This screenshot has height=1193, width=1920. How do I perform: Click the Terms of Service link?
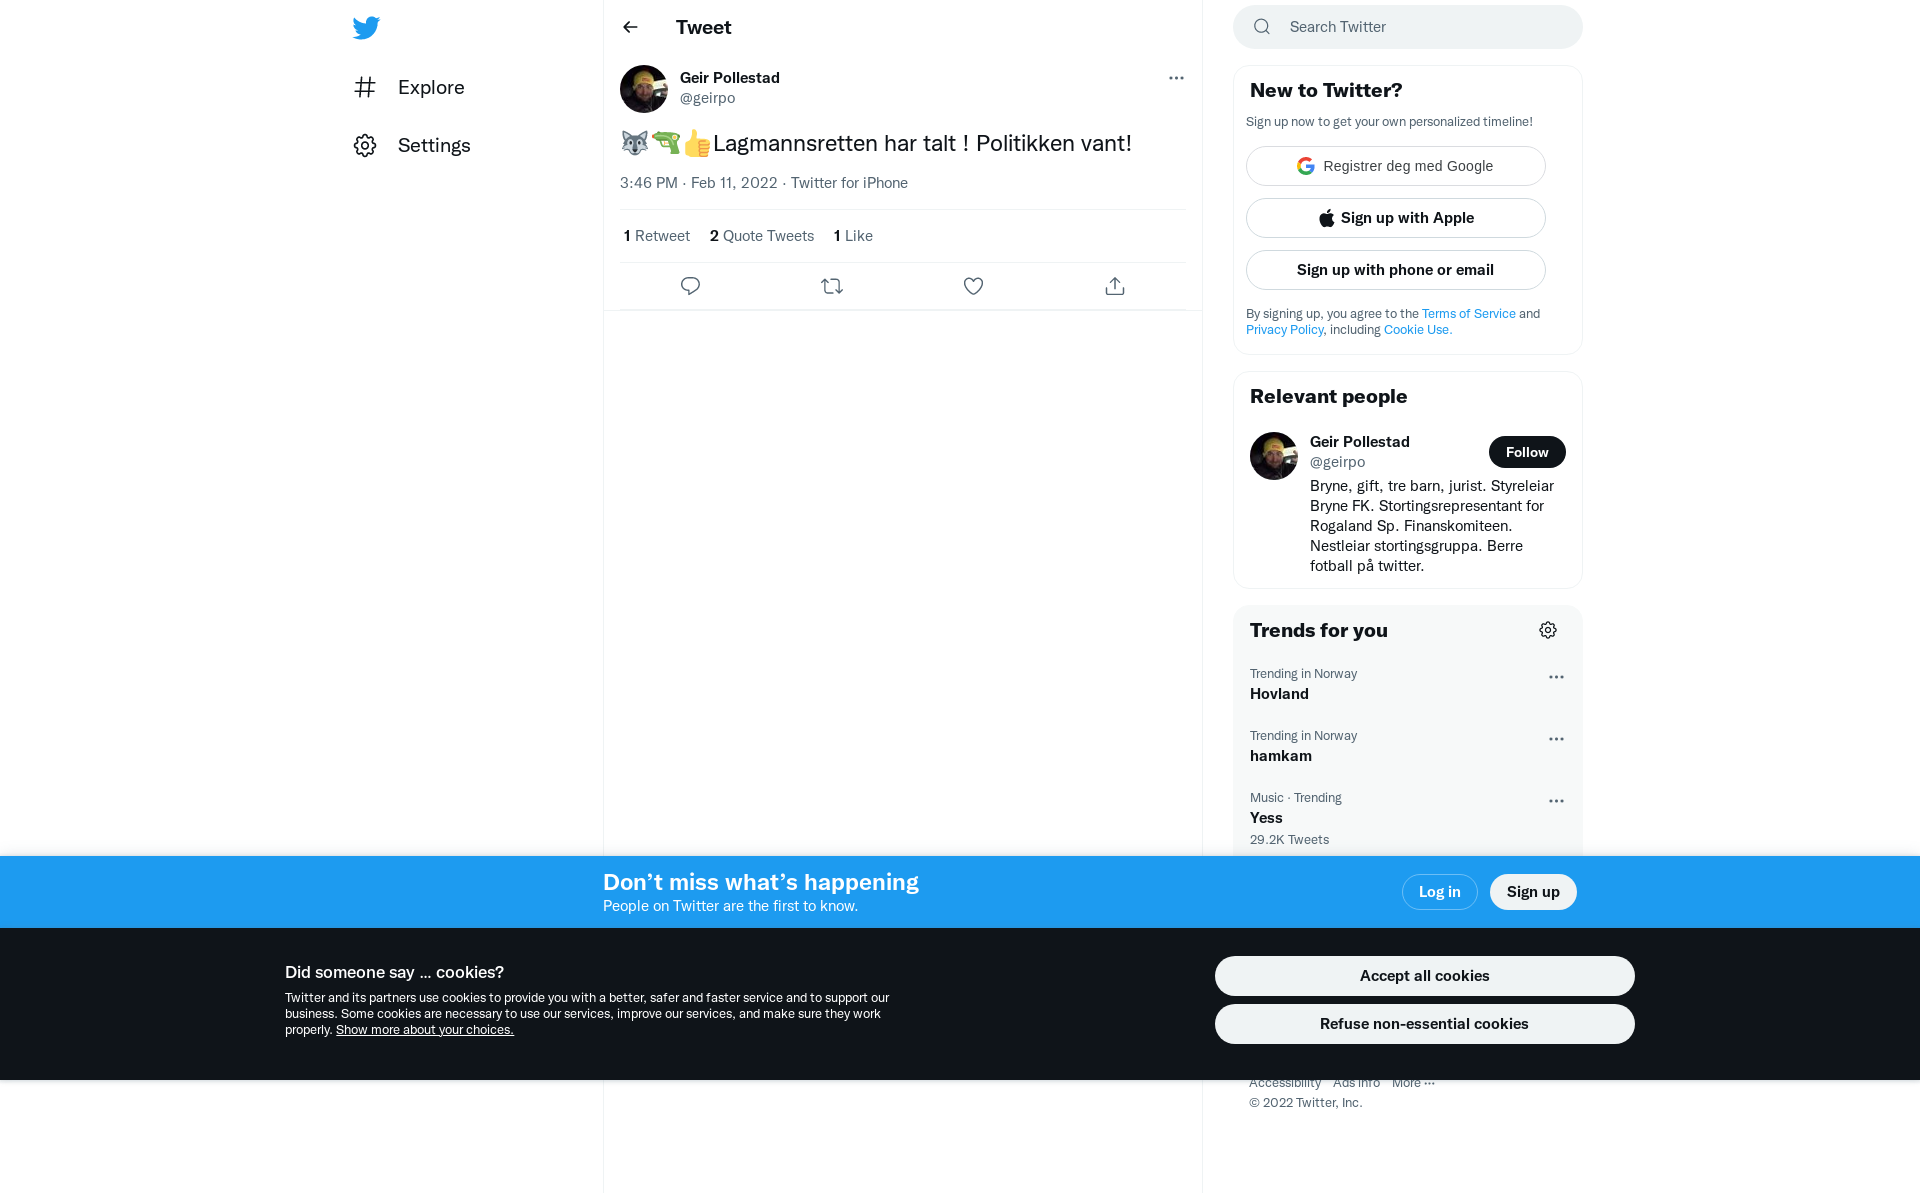tap(1468, 313)
